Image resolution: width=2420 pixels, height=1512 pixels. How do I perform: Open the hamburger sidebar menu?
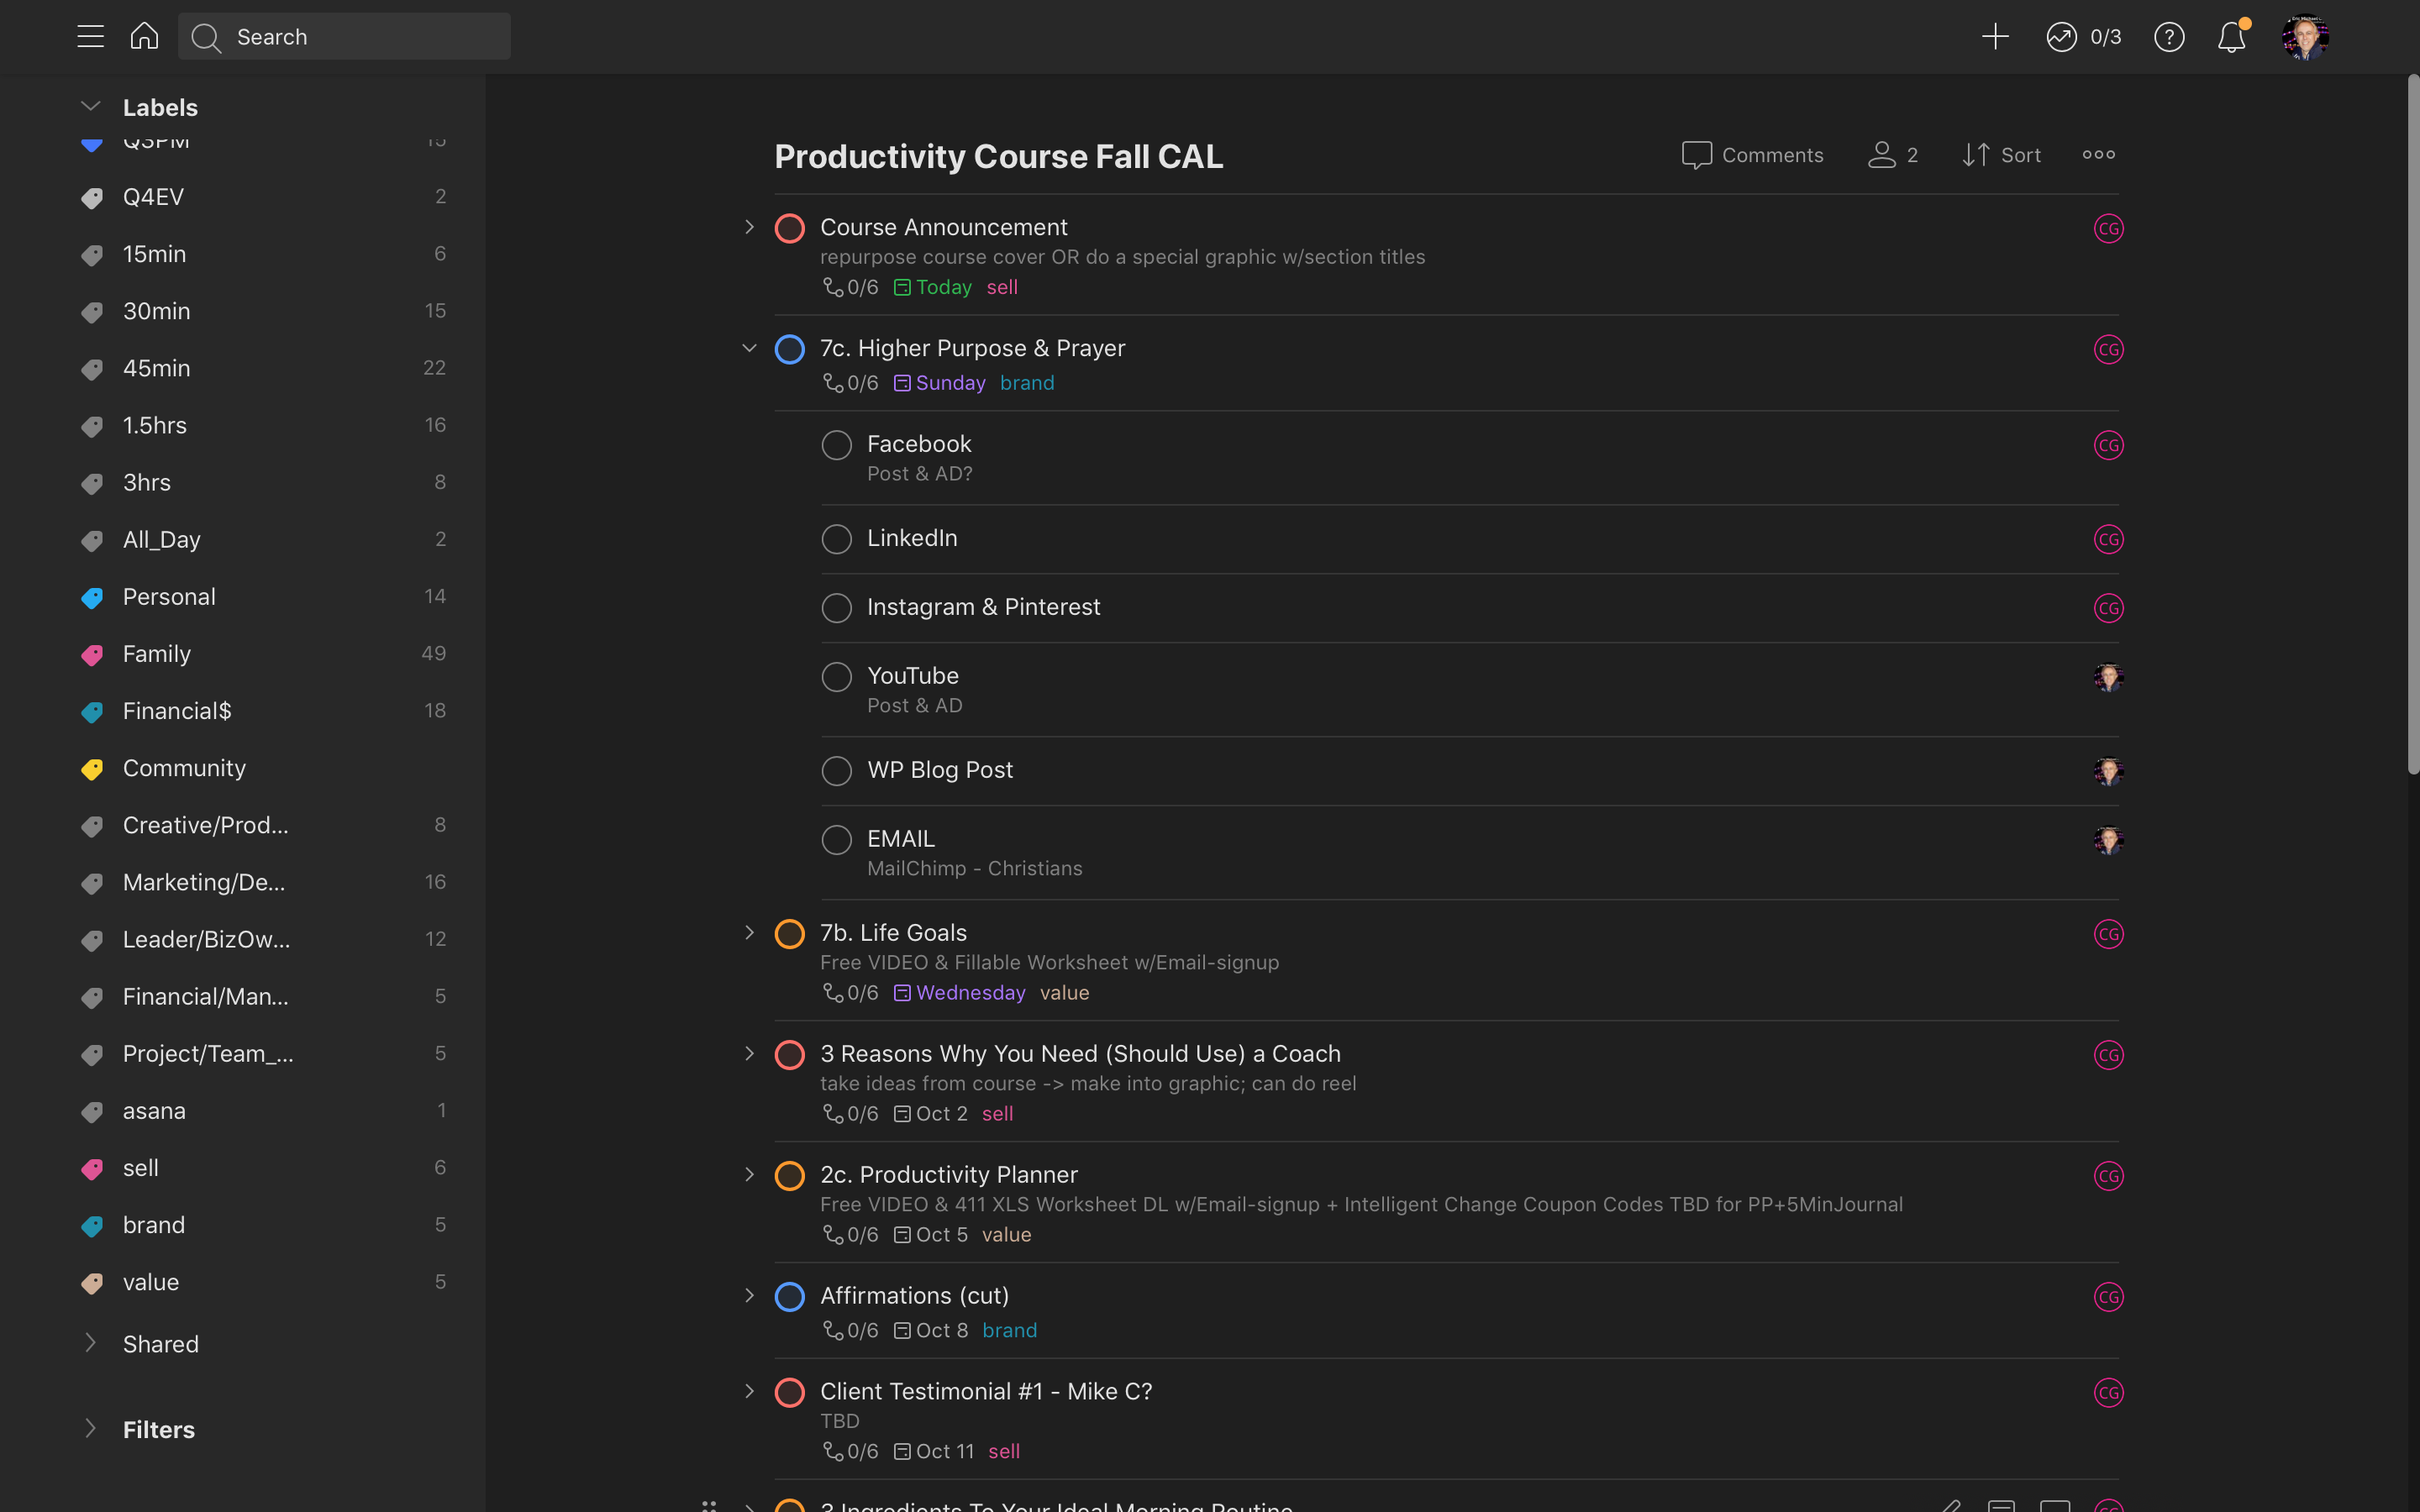tap(90, 37)
